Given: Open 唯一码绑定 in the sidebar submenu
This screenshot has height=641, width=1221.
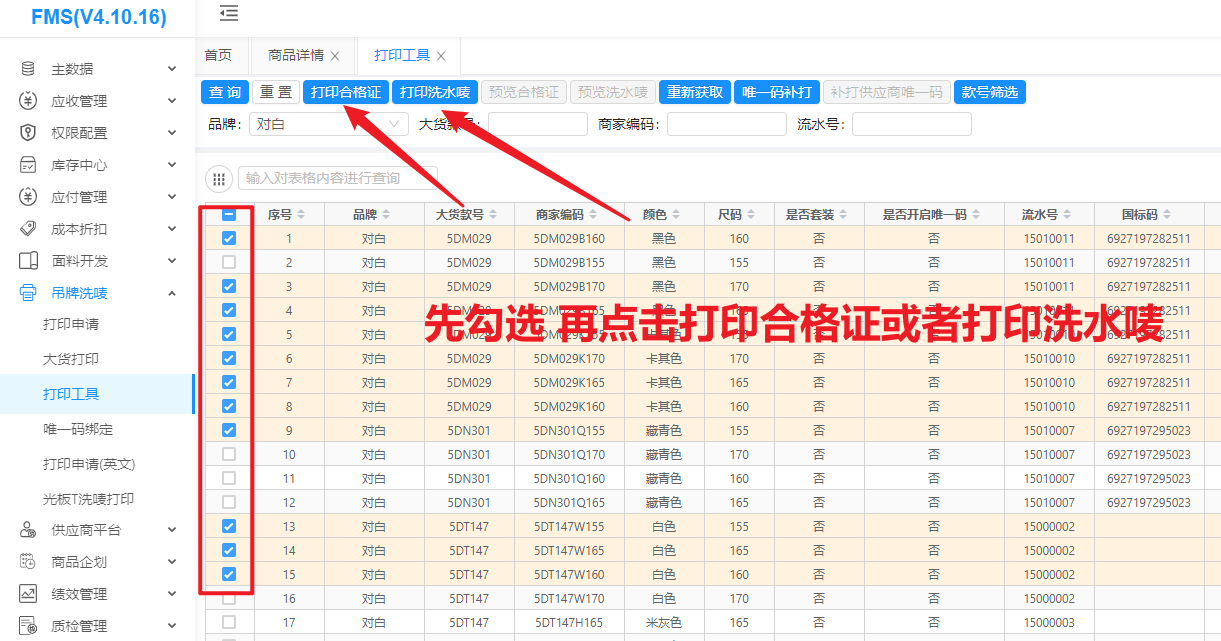Looking at the screenshot, I should (78, 429).
